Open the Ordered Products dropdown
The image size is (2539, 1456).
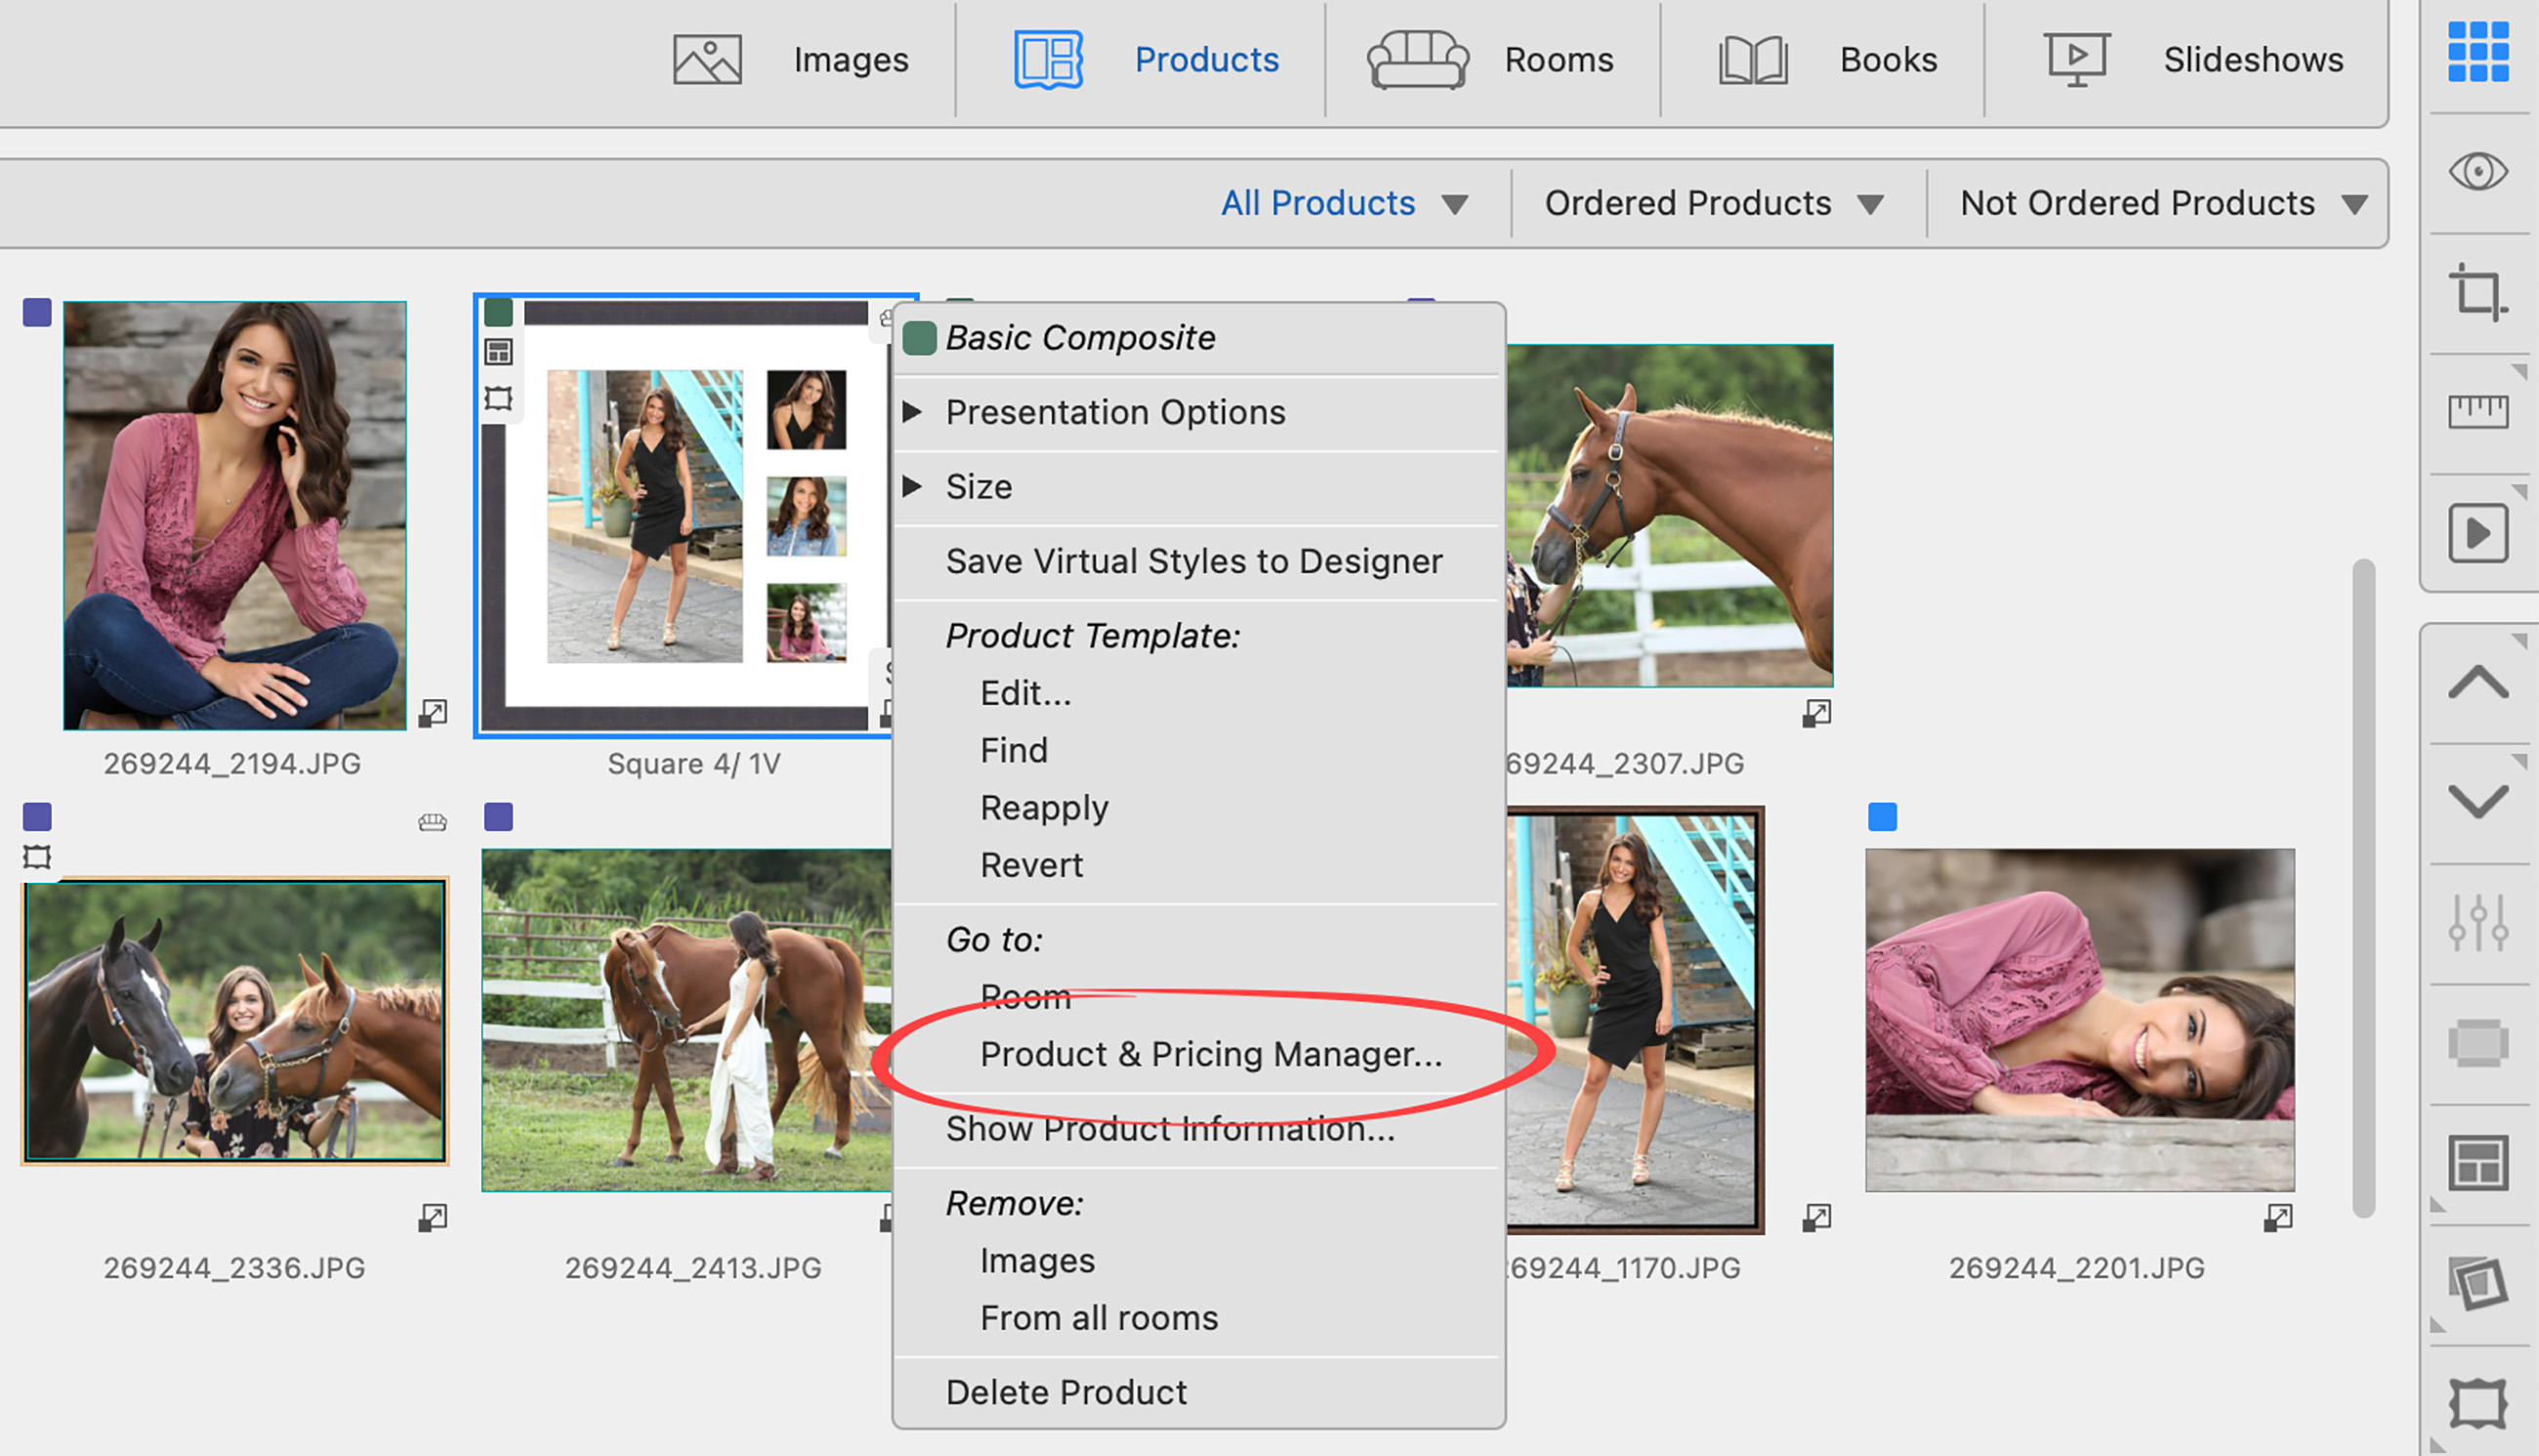coord(1713,203)
